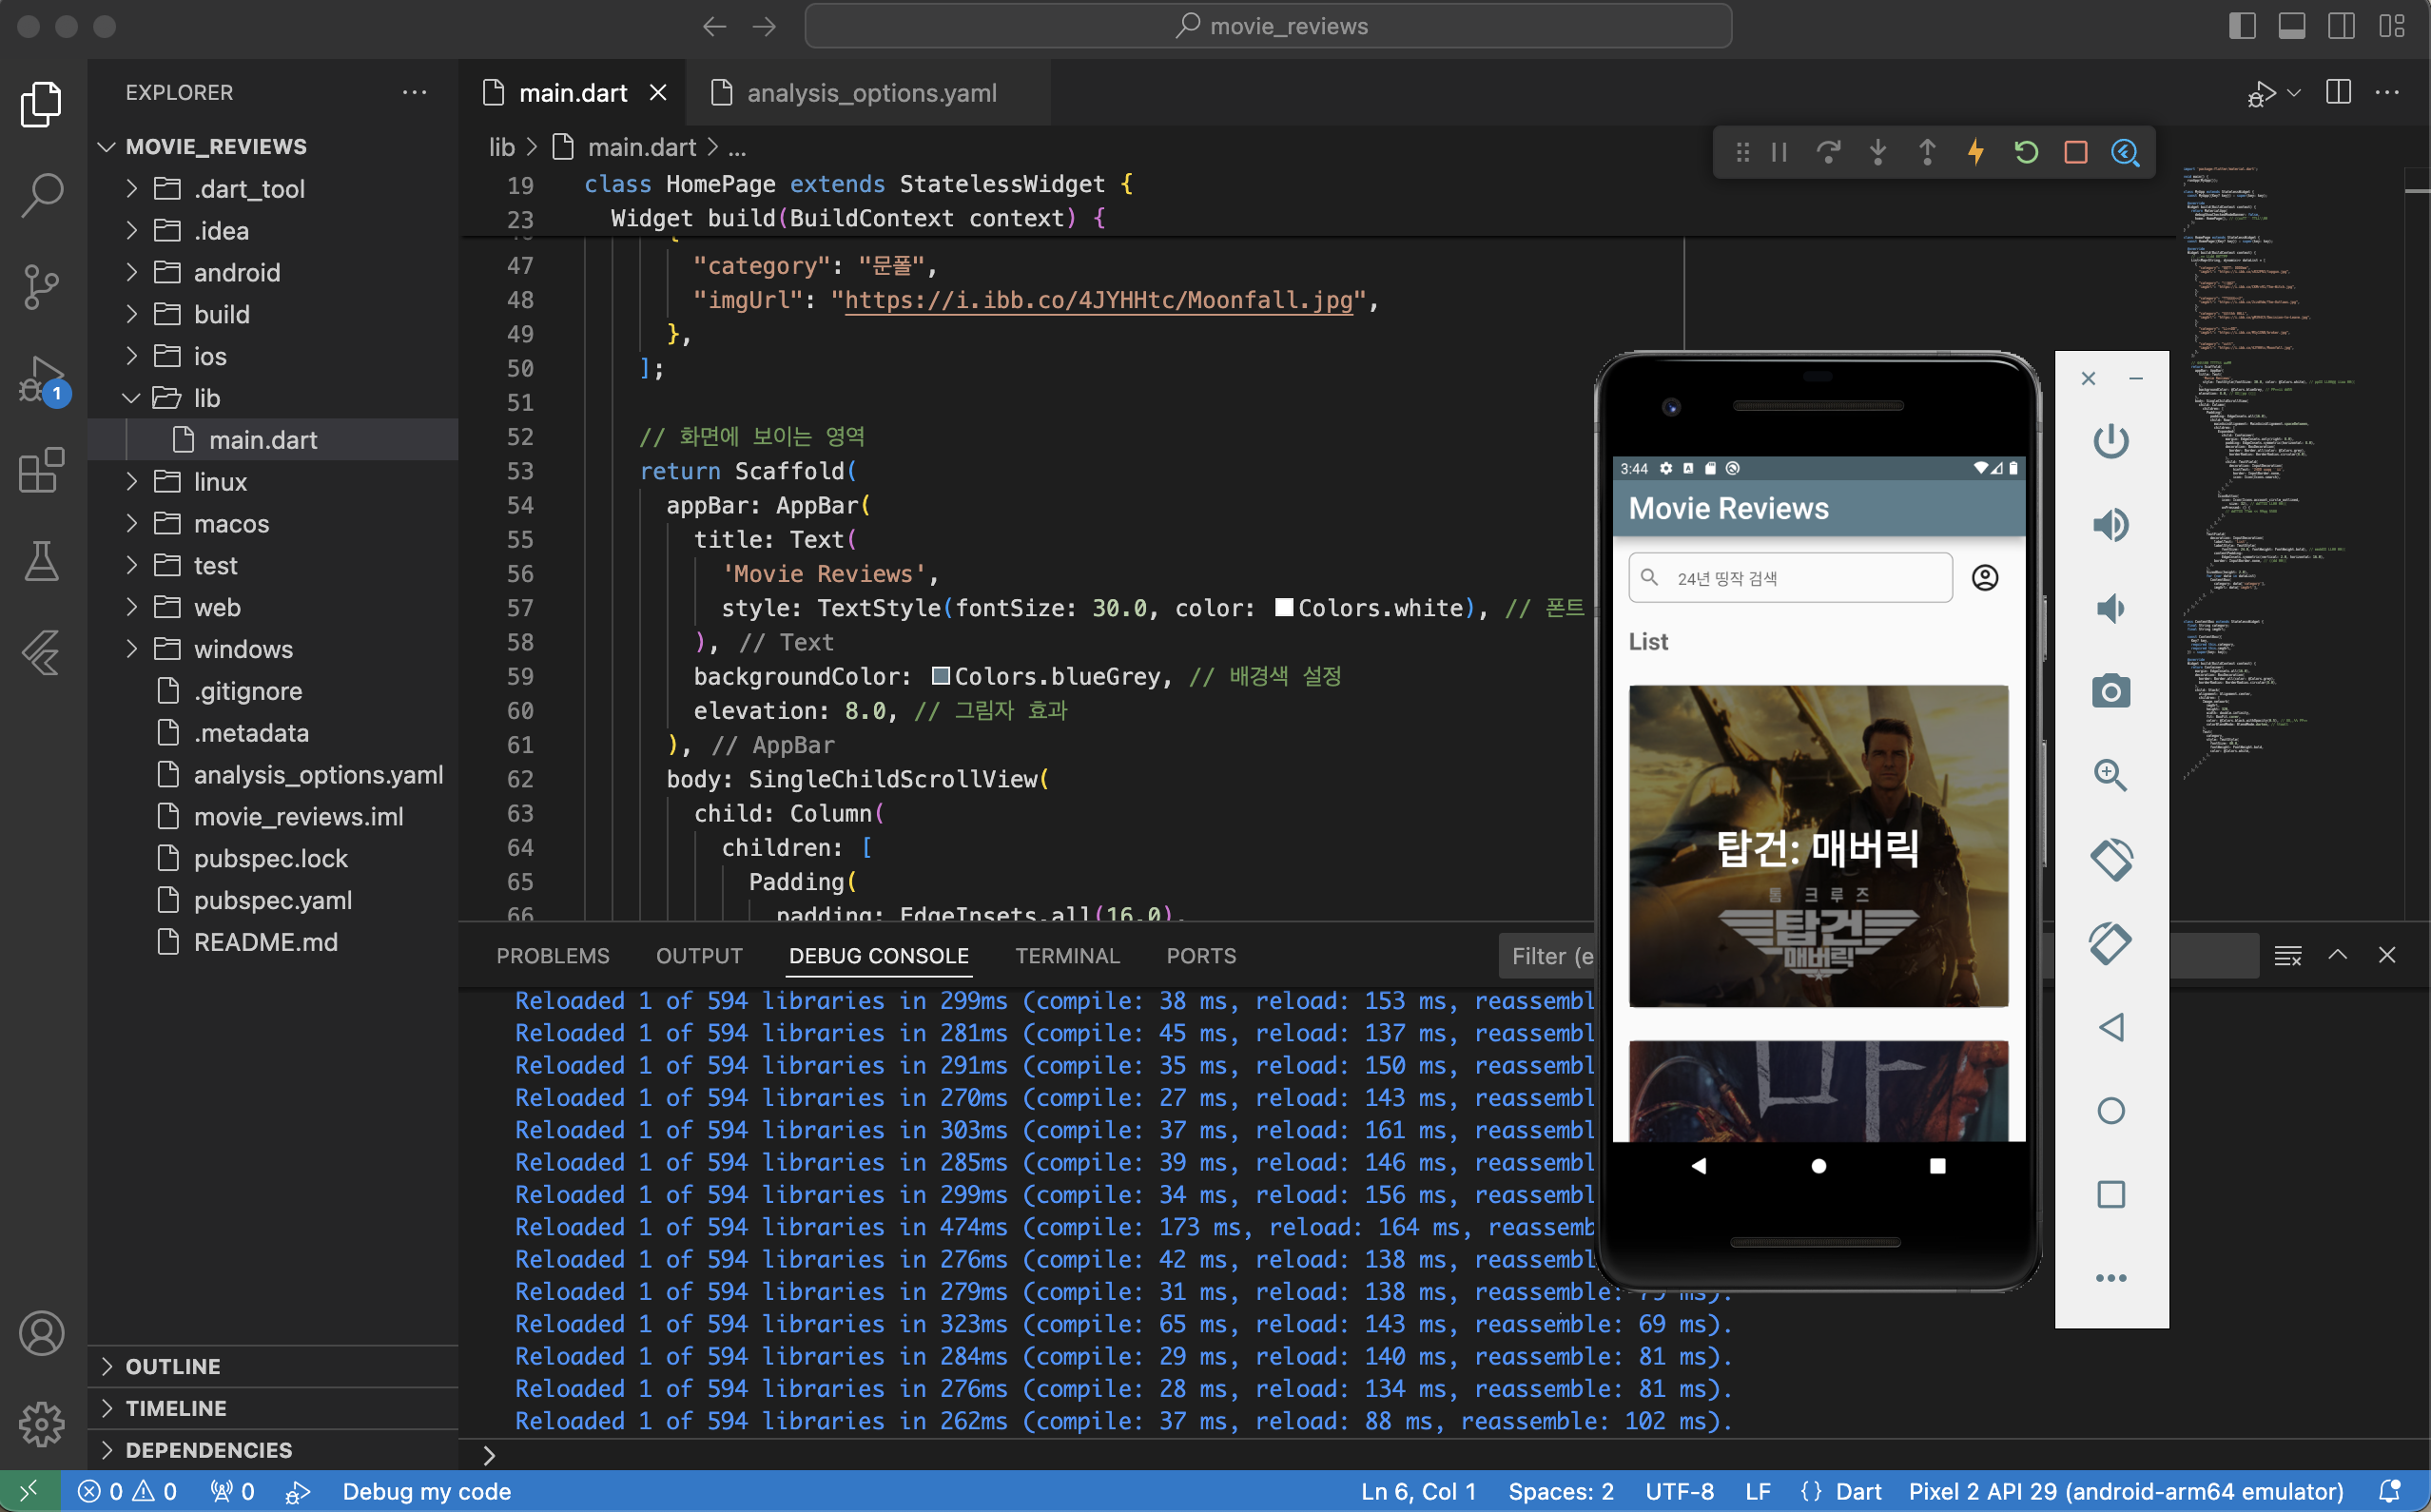Screen dimensions: 2431x1512
Task: Open the PORTS panel tab
Action: (x=1201, y=956)
